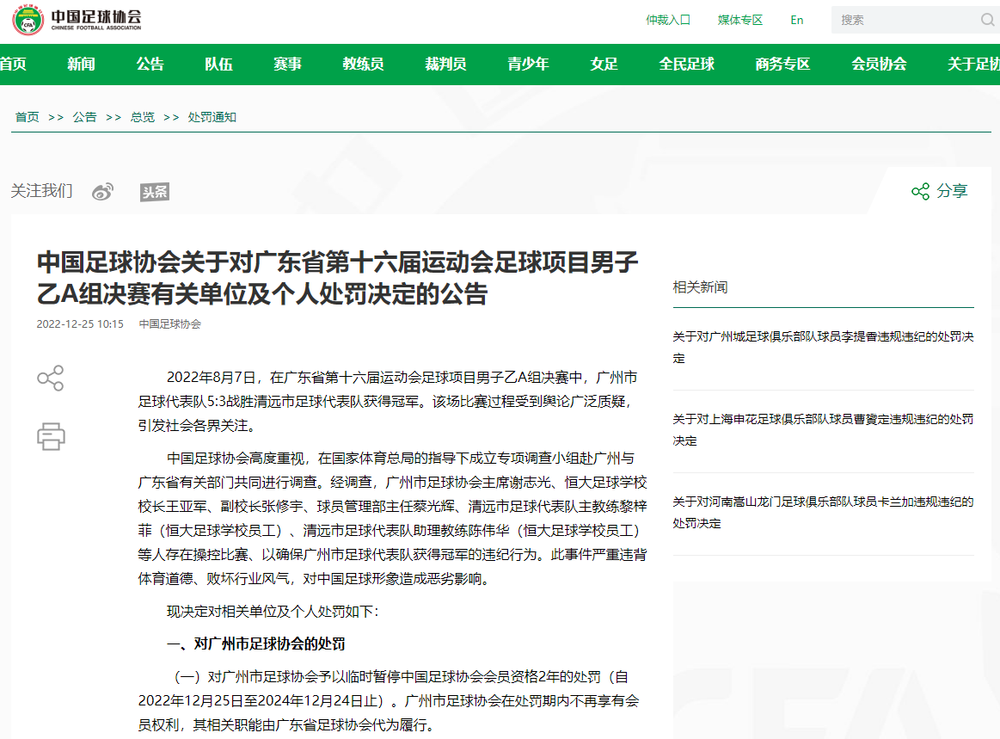This screenshot has height=739, width=1000.
Task: Click the line 现决定对相关单位及个人处罚如下
Action: (x=273, y=611)
